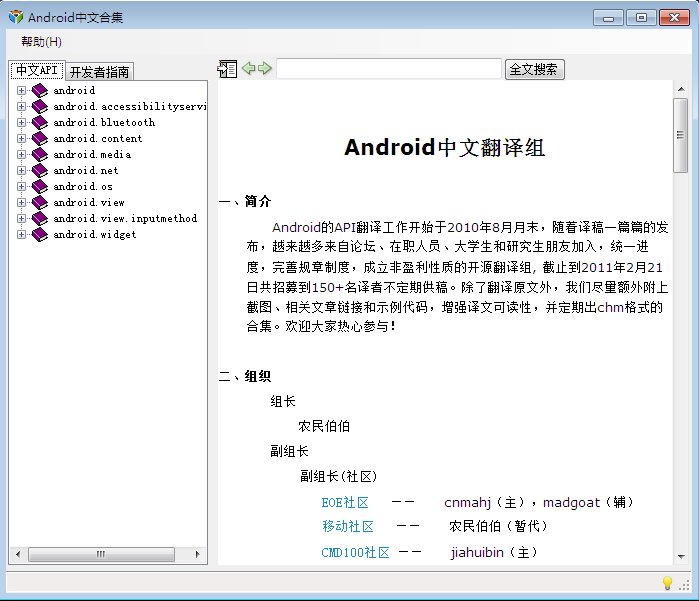The image size is (699, 601).
Task: Click the 全文搜索 button
Action: (535, 69)
